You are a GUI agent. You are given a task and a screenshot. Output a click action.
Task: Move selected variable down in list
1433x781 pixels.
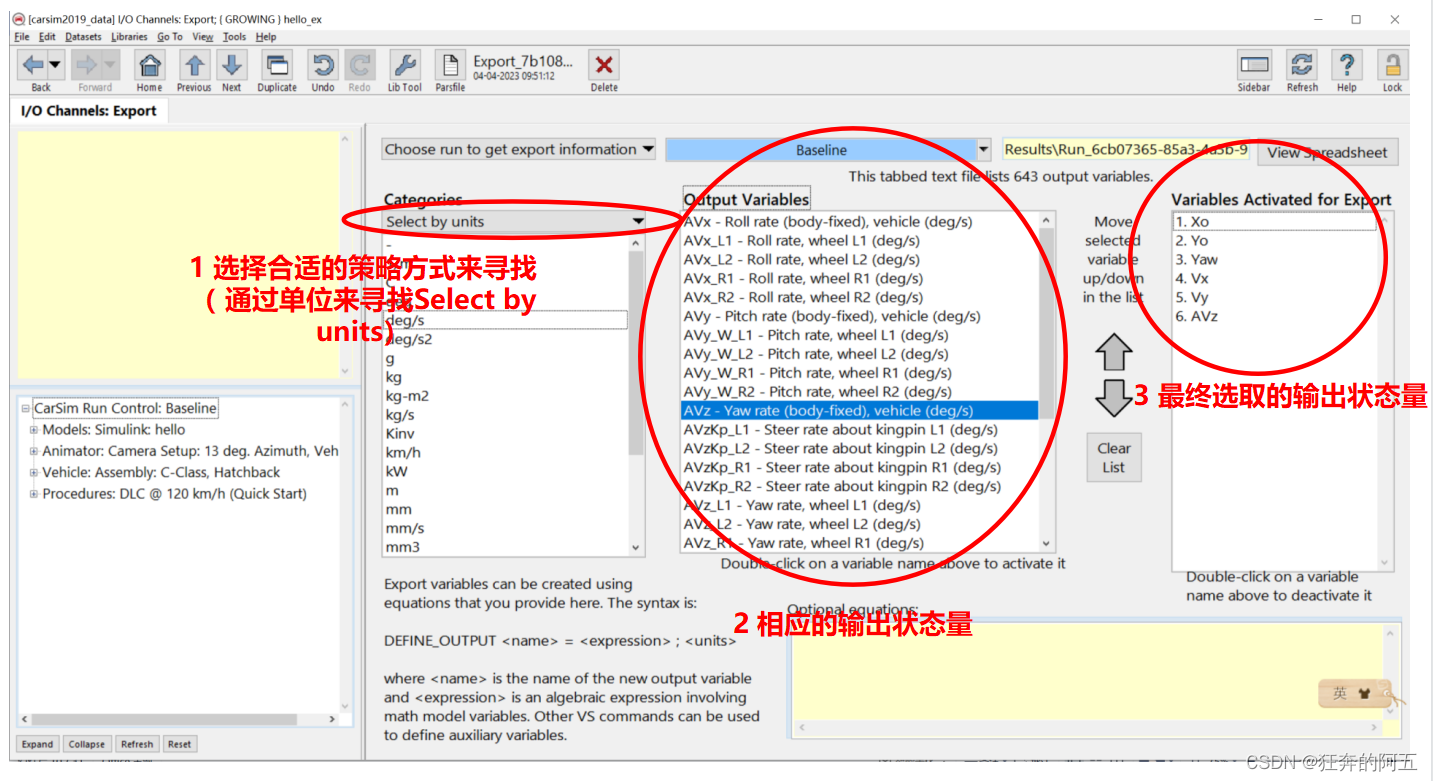pos(1113,397)
